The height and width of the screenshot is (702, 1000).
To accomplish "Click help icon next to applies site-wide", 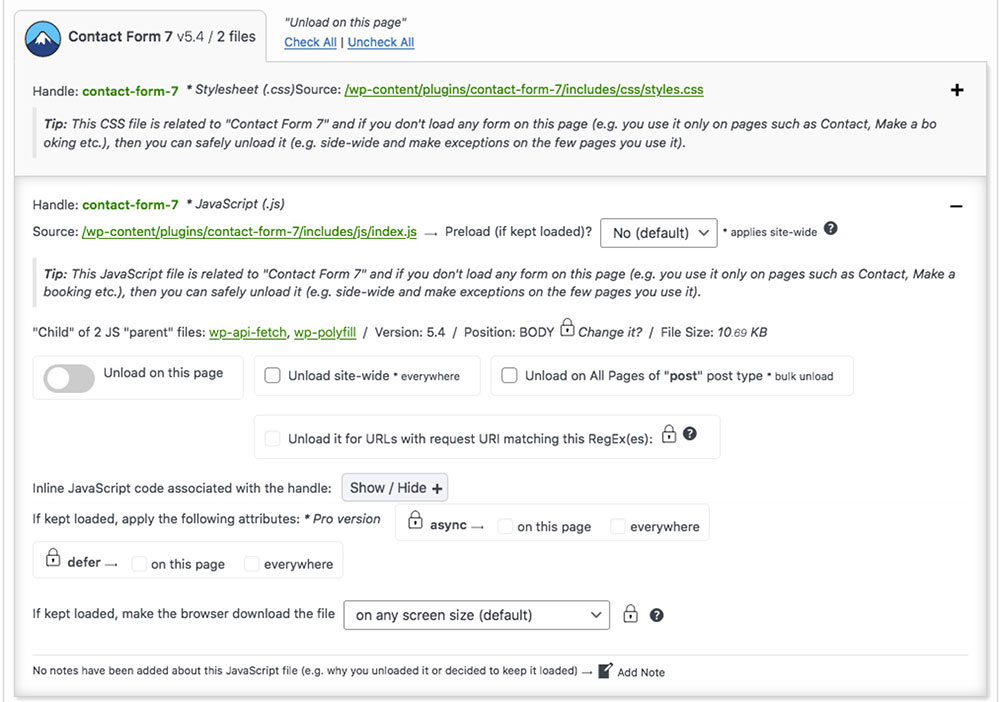I will pos(830,228).
